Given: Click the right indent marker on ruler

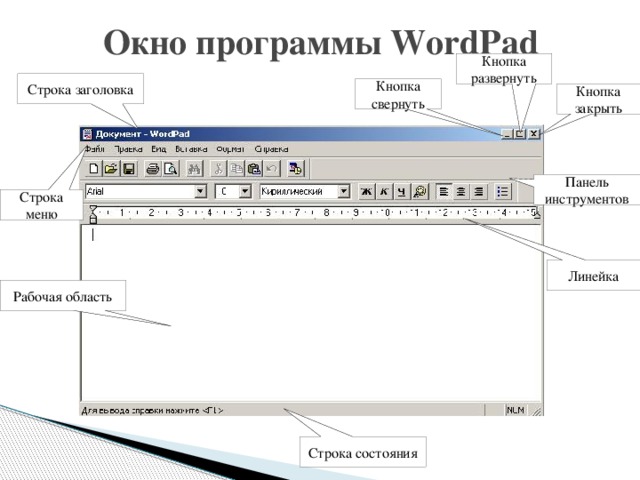Looking at the screenshot, I should point(537,214).
